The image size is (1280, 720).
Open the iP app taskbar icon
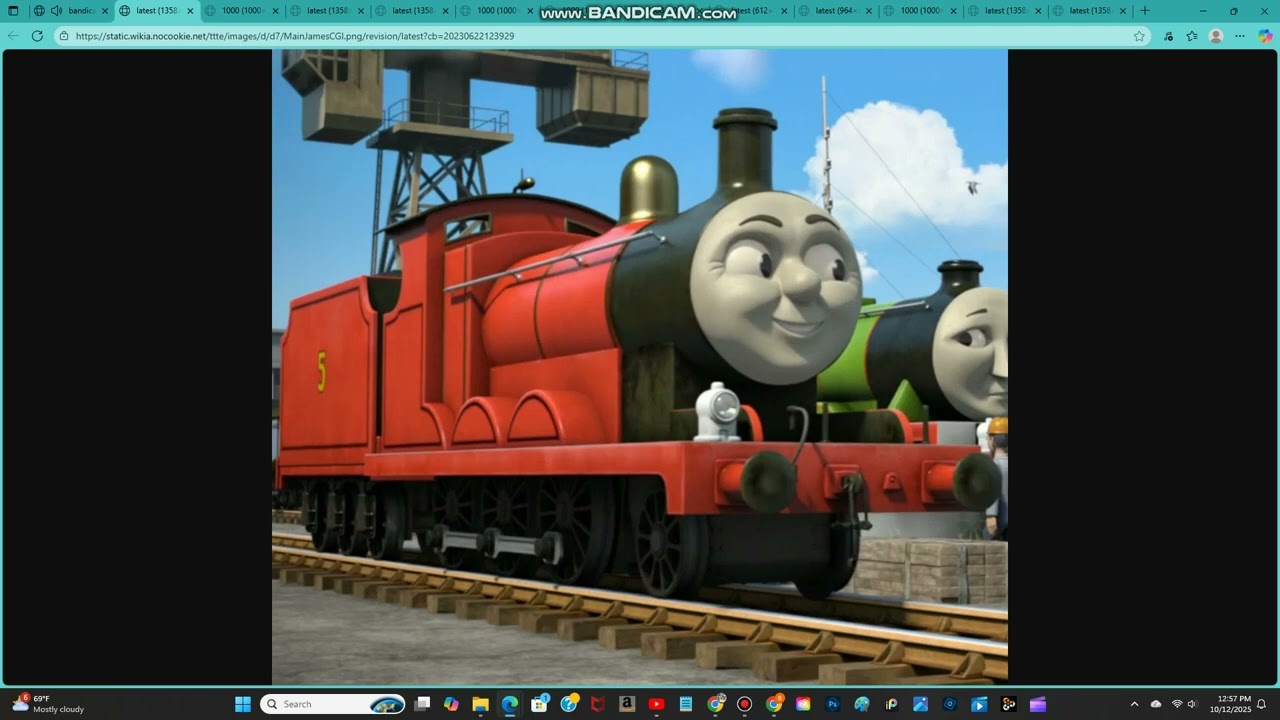coord(891,704)
